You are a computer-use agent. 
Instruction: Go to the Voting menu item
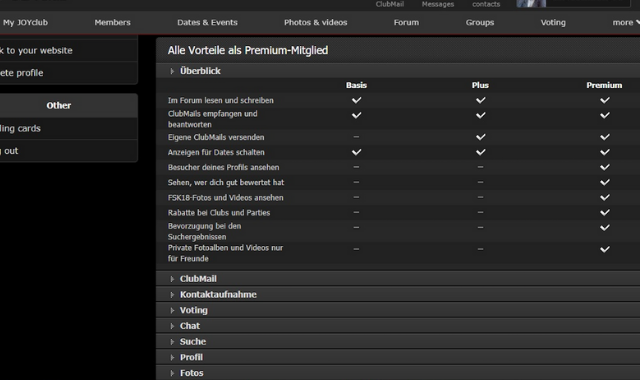tap(553, 22)
